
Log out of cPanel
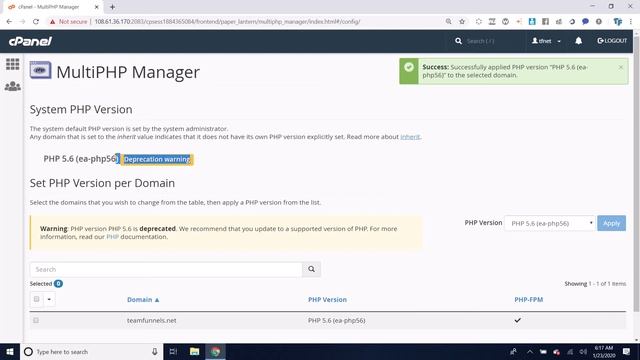tap(612, 41)
